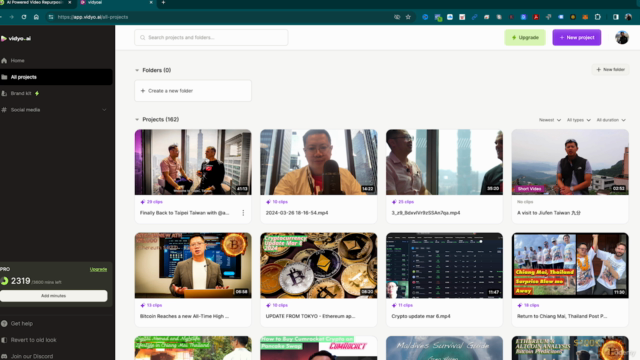Open the All duration filter dropdown

[611, 120]
